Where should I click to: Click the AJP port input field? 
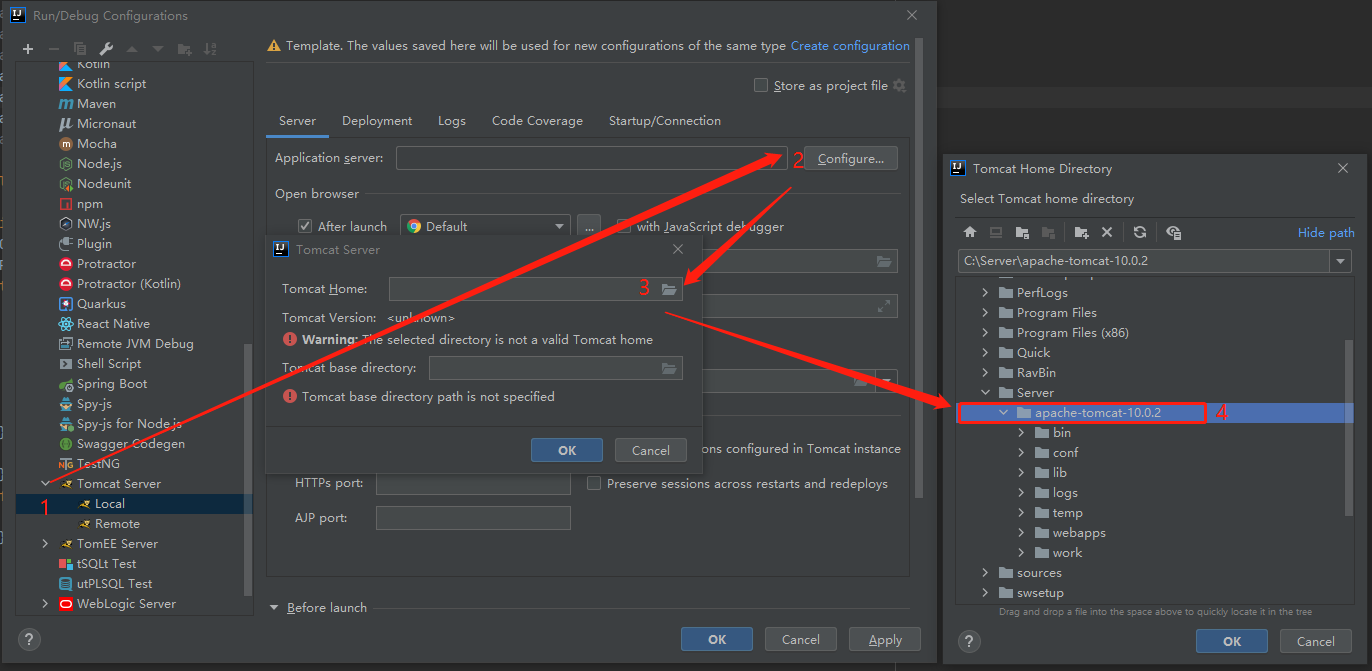tap(473, 518)
